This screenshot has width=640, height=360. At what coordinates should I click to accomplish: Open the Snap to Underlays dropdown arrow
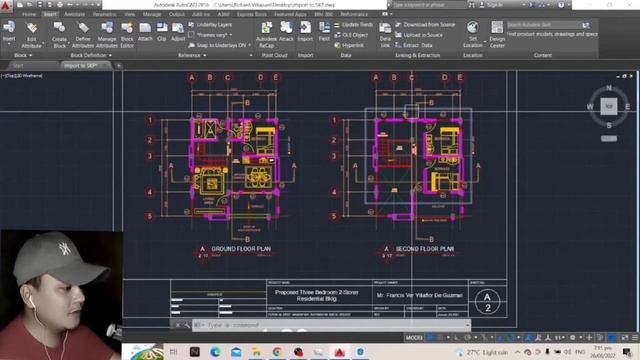249,45
